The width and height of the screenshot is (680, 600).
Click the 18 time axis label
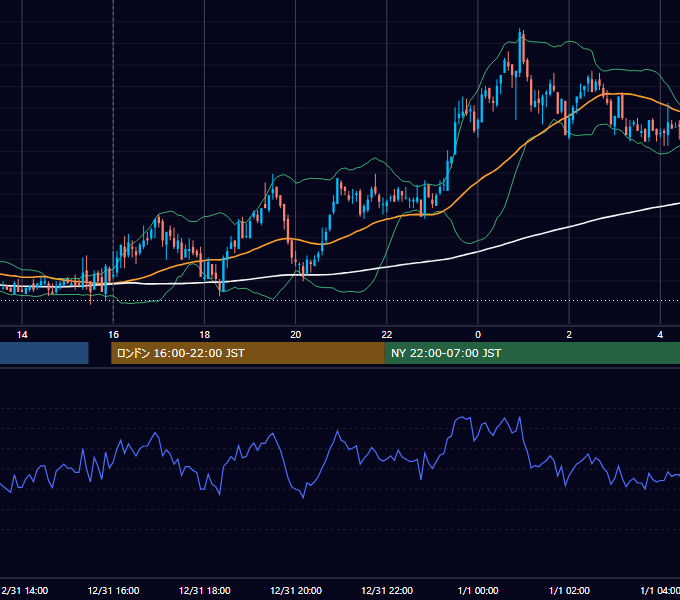click(204, 335)
